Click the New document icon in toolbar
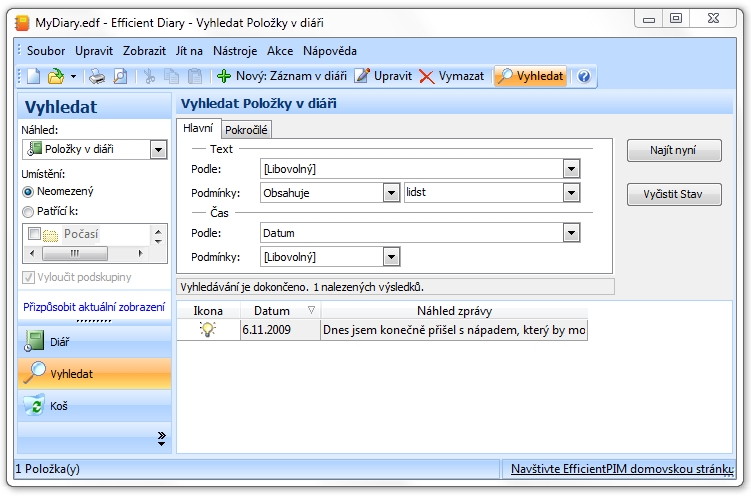Image resolution: width=751 pixels, height=497 pixels. pyautogui.click(x=34, y=76)
